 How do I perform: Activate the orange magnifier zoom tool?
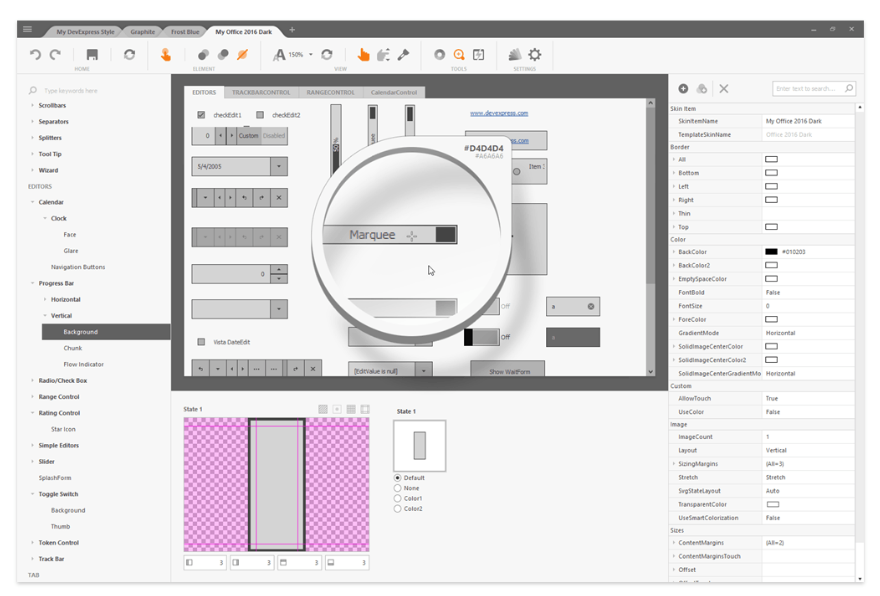point(459,54)
